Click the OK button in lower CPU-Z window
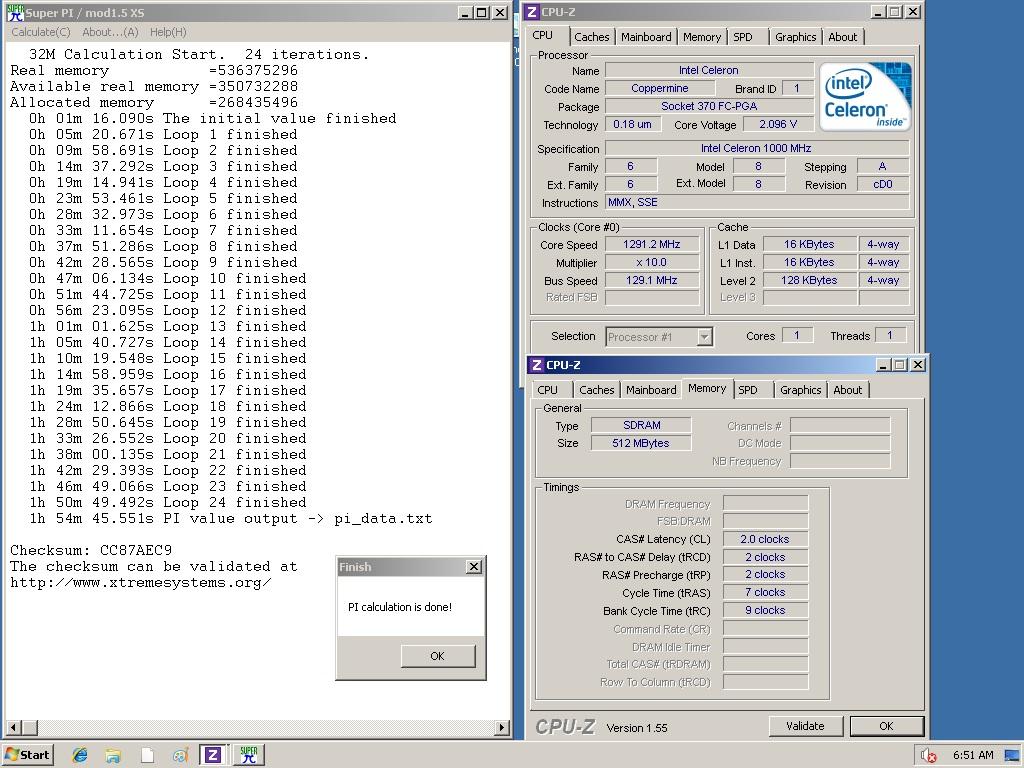This screenshot has width=1024, height=768. coord(886,726)
